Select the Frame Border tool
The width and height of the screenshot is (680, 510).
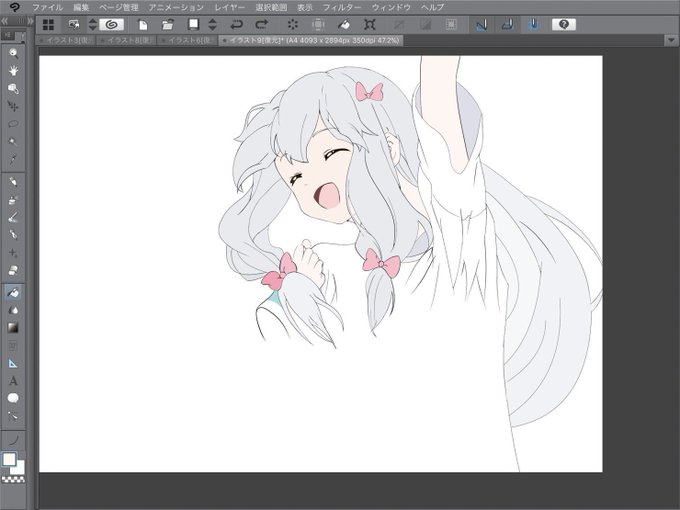[13, 346]
